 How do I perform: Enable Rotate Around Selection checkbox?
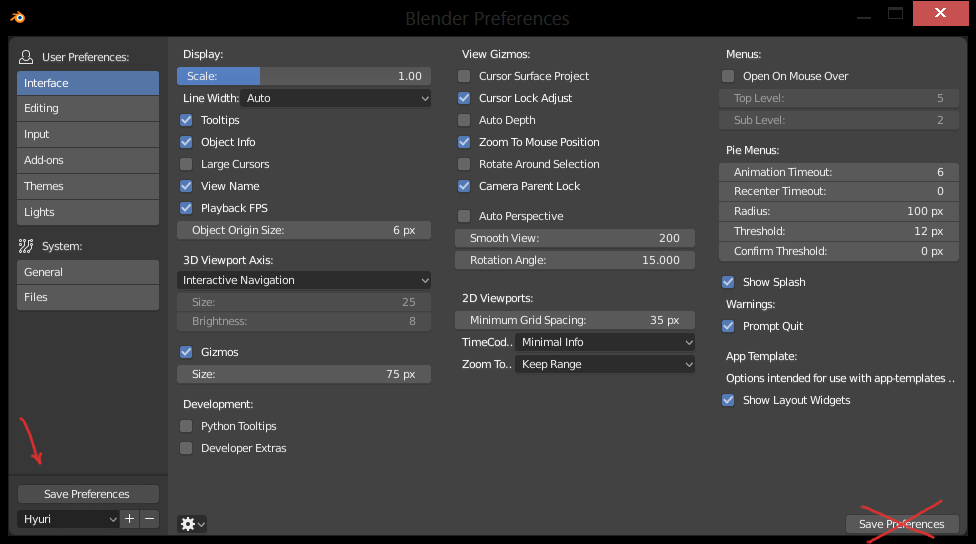tap(464, 164)
